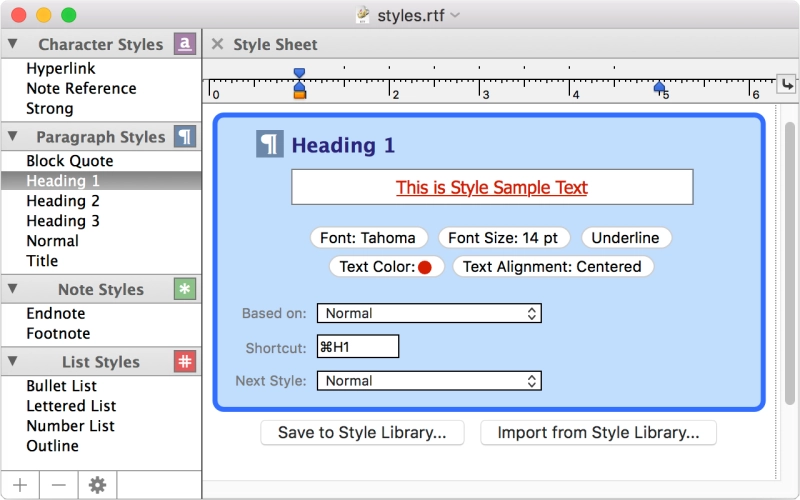Click the red Text Color swatch
The height and width of the screenshot is (500, 800).
[x=425, y=267]
